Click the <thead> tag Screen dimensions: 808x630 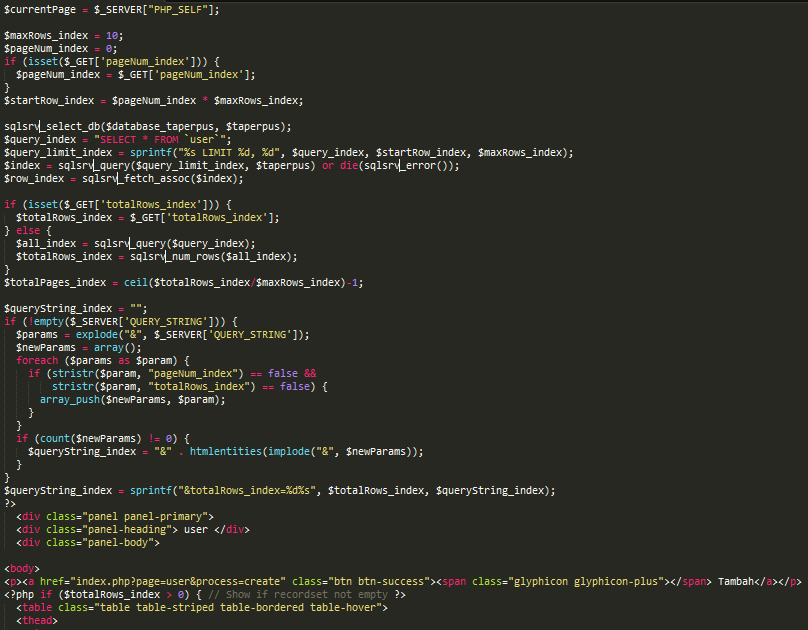click(37, 621)
